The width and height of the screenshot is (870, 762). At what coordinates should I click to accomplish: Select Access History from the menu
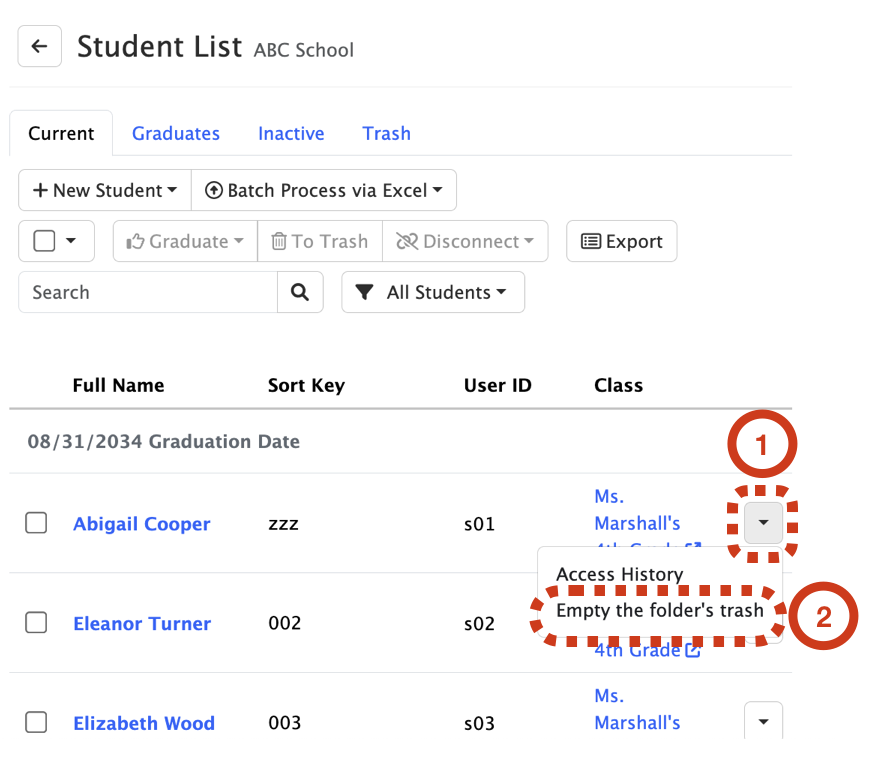tap(619, 574)
